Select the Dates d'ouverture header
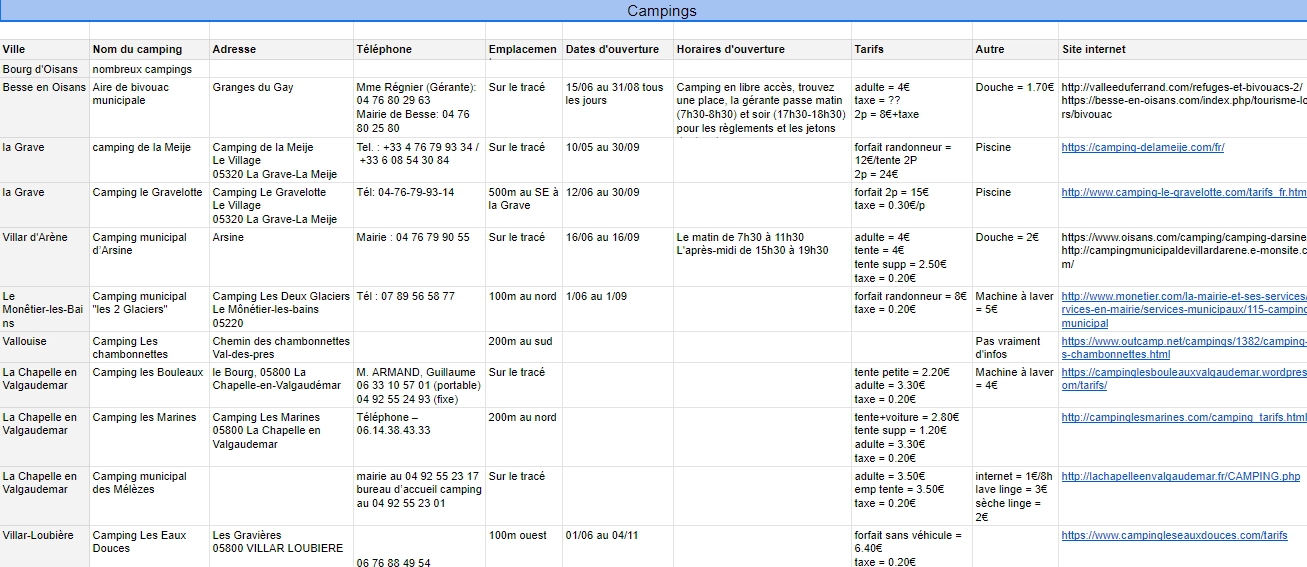This screenshot has height=567, width=1307. click(617, 49)
